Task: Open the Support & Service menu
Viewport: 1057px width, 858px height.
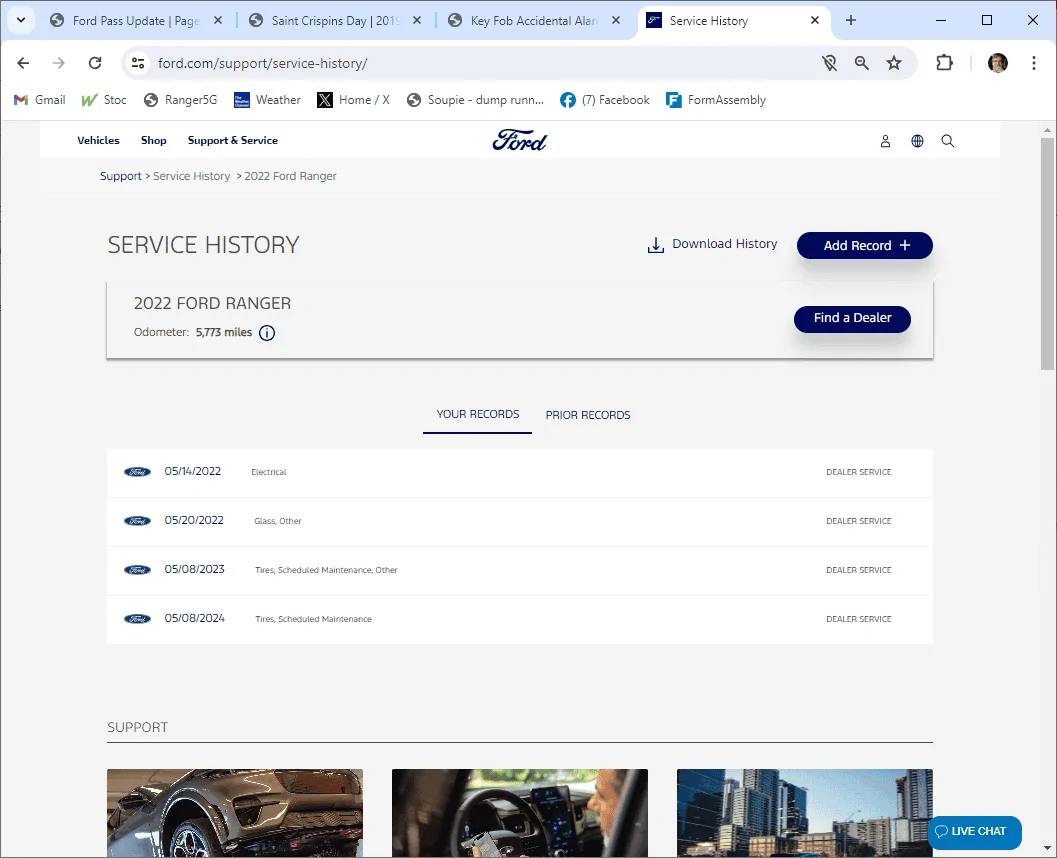Action: click(x=233, y=140)
